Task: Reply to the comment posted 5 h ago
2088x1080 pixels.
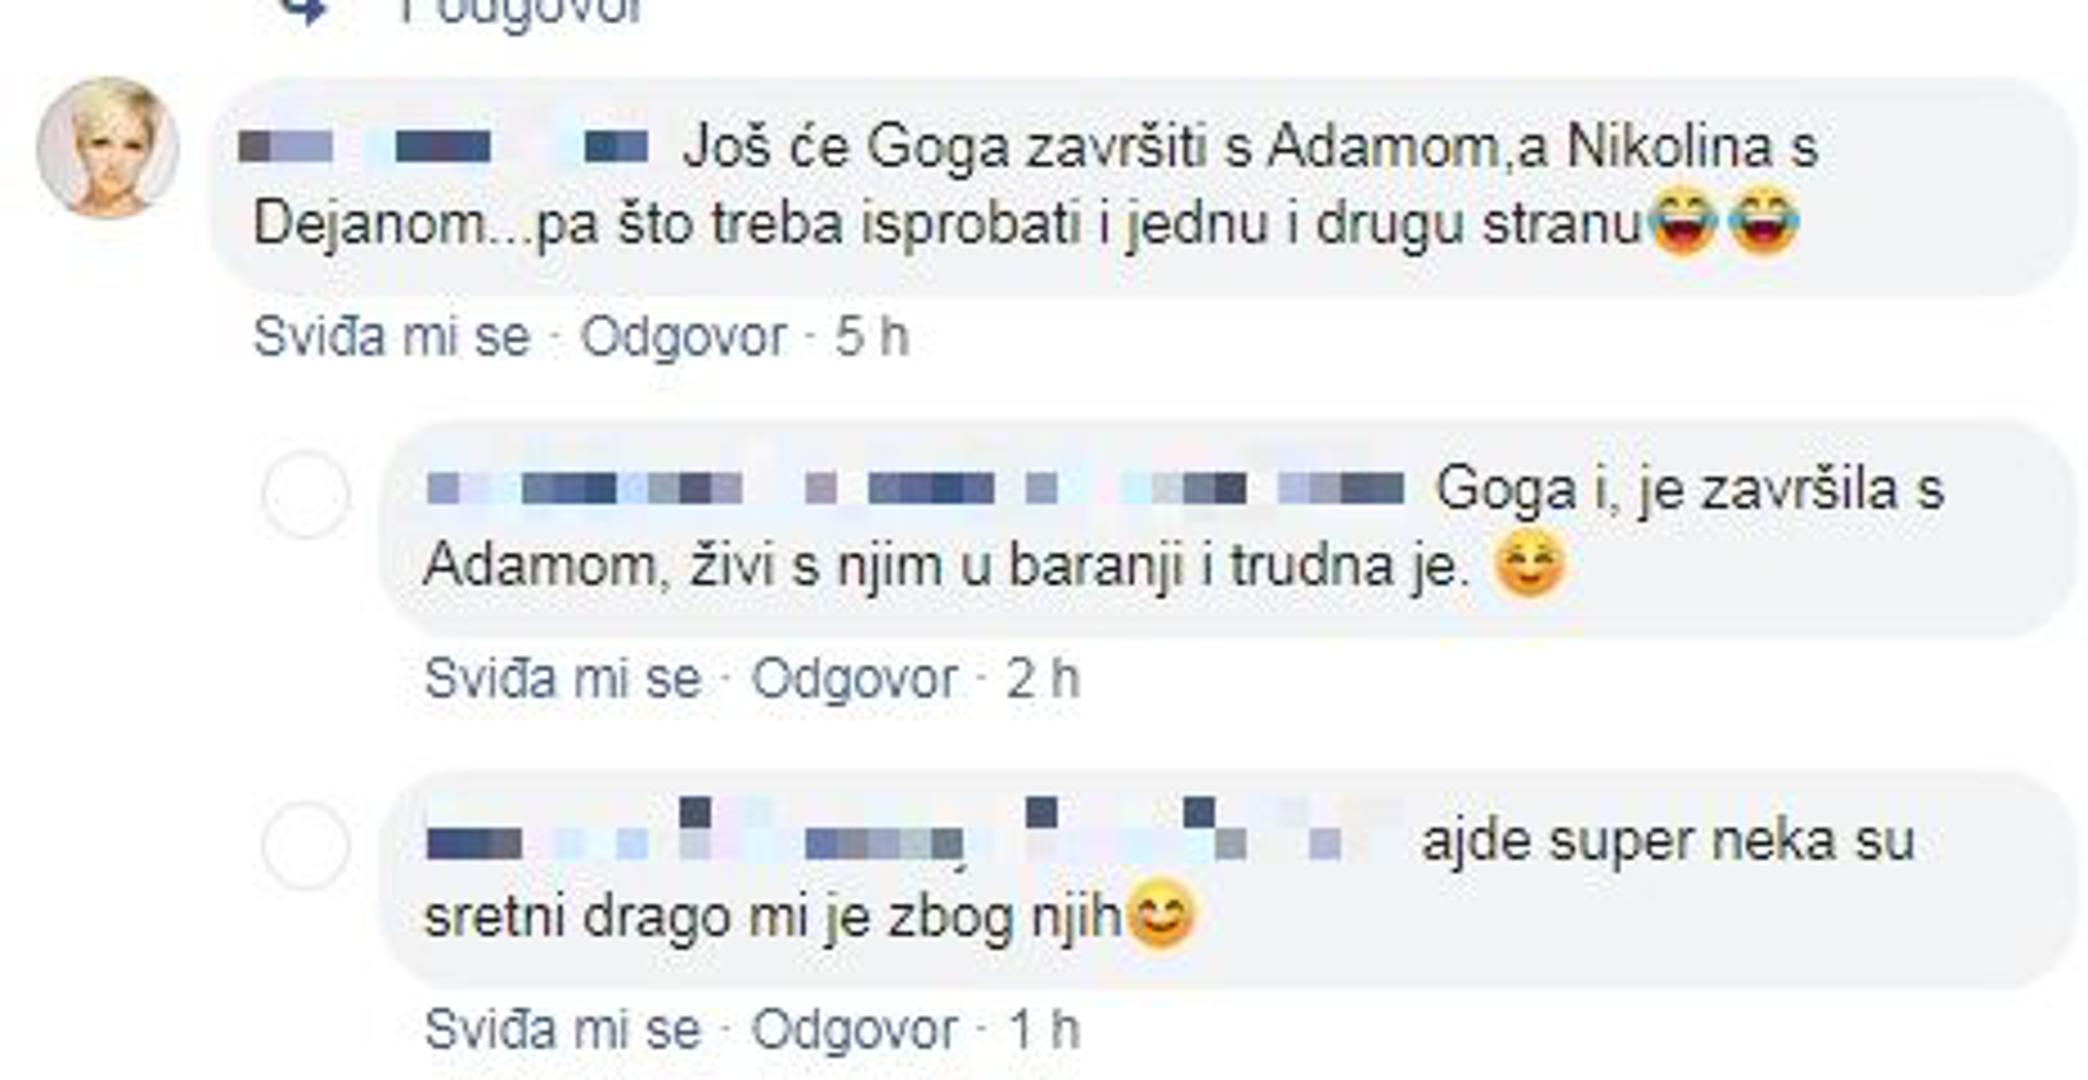Action: coord(683,336)
